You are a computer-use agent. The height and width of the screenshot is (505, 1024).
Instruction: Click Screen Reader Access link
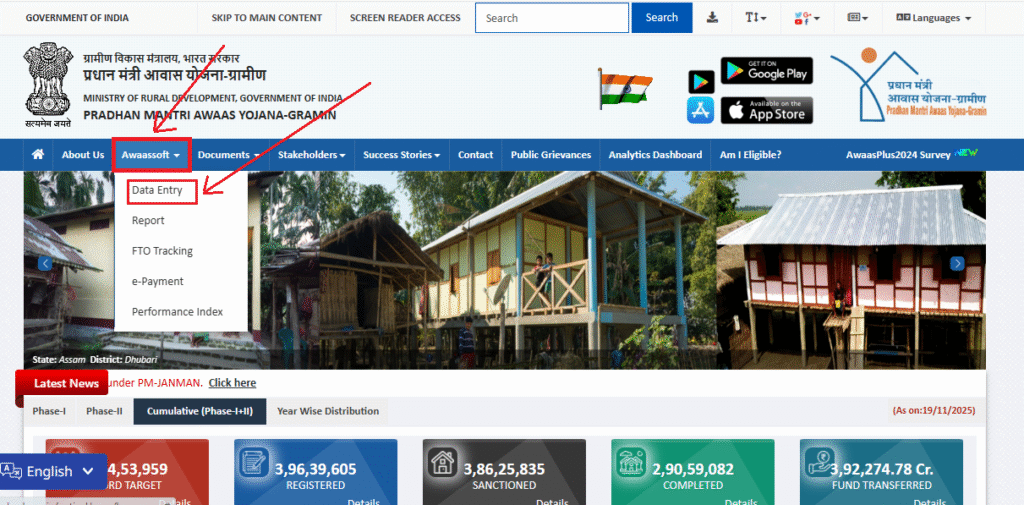405,18
